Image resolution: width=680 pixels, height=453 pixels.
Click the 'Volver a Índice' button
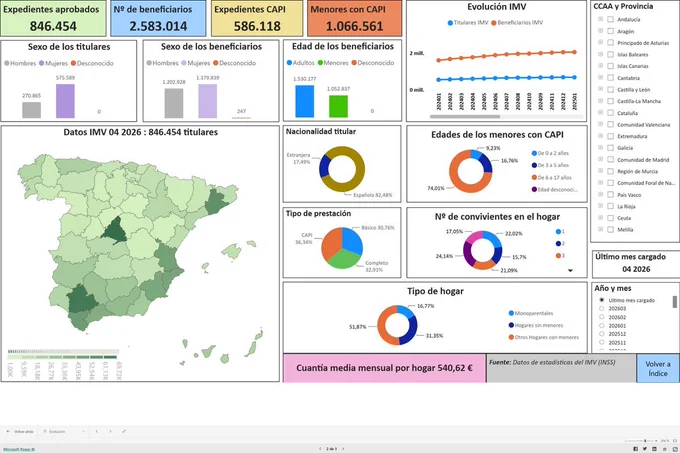[x=657, y=368]
